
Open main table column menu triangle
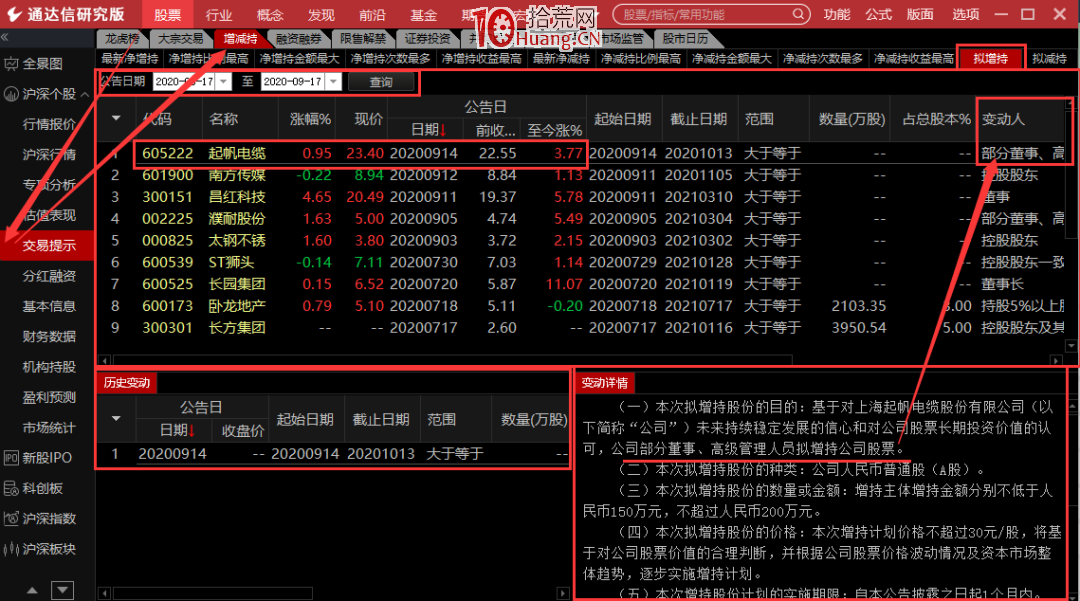pyautogui.click(x=116, y=118)
